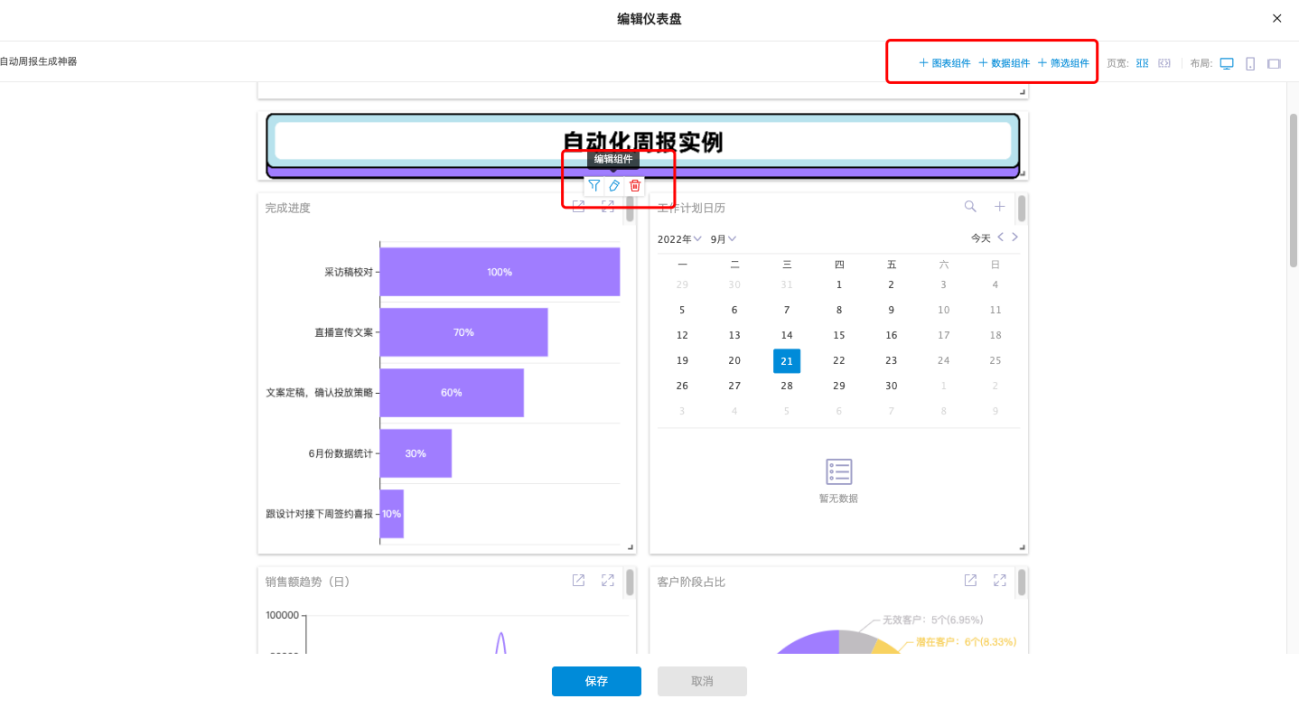The image size is (1299, 708).
Task: Click the 100% bar for 采访稿校对
Action: pos(500,272)
